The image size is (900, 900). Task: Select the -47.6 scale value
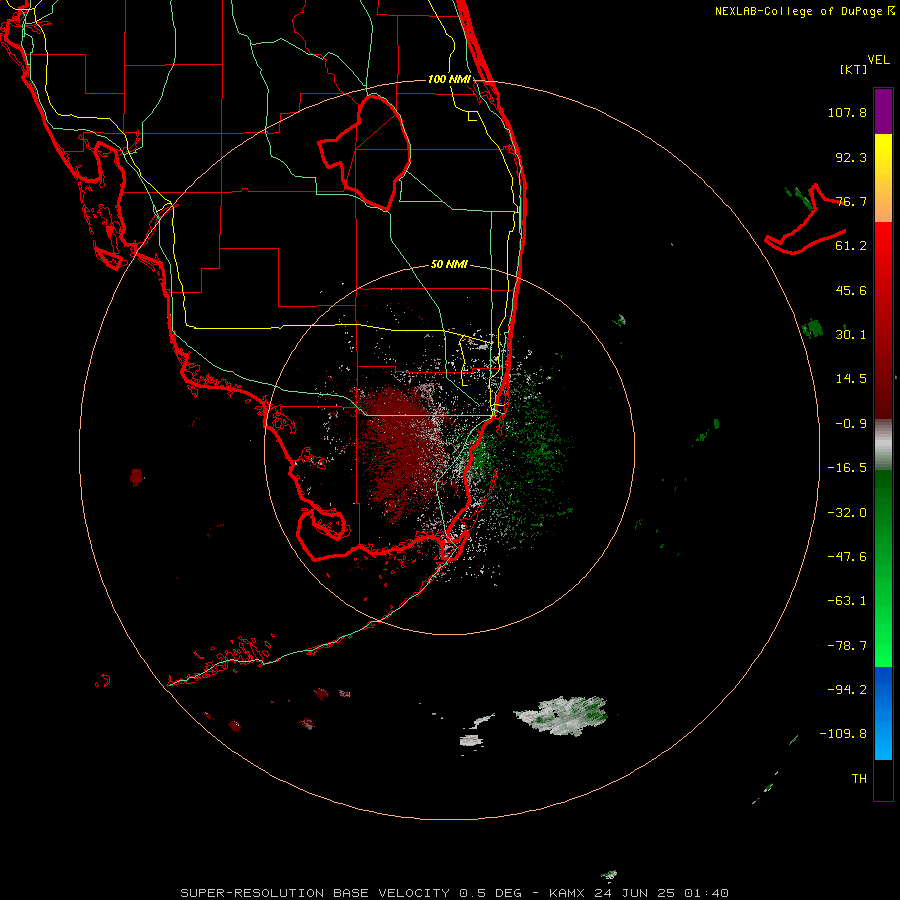[847, 557]
